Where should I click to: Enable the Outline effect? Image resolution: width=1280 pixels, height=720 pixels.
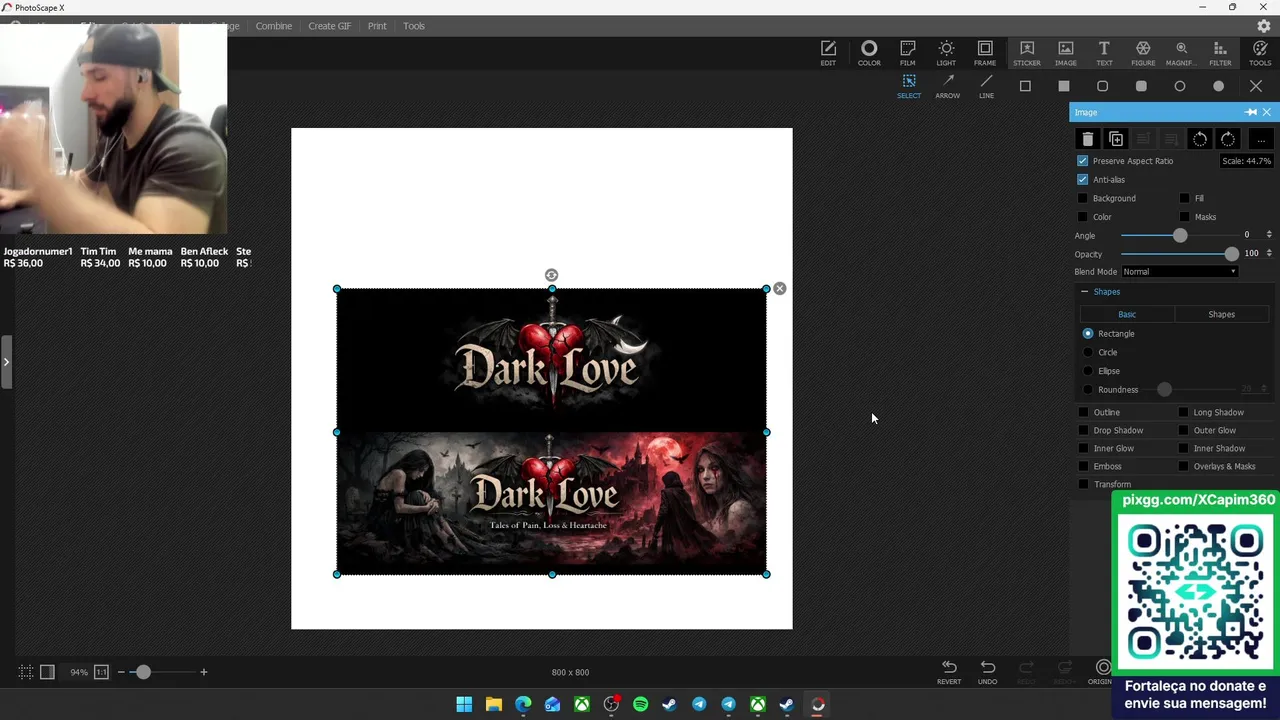click(x=1084, y=412)
